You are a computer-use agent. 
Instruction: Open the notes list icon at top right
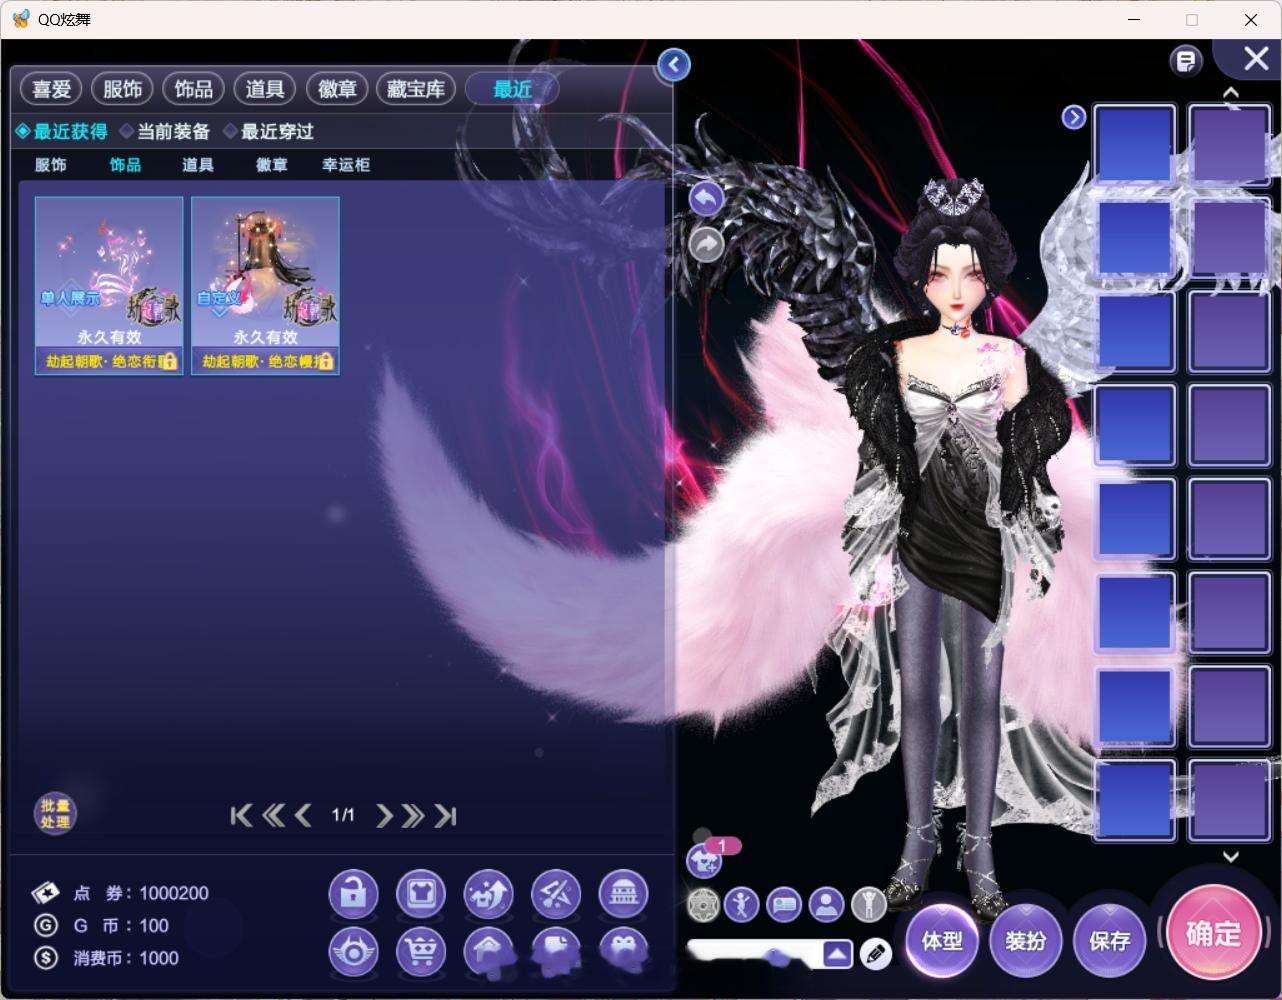click(1186, 62)
